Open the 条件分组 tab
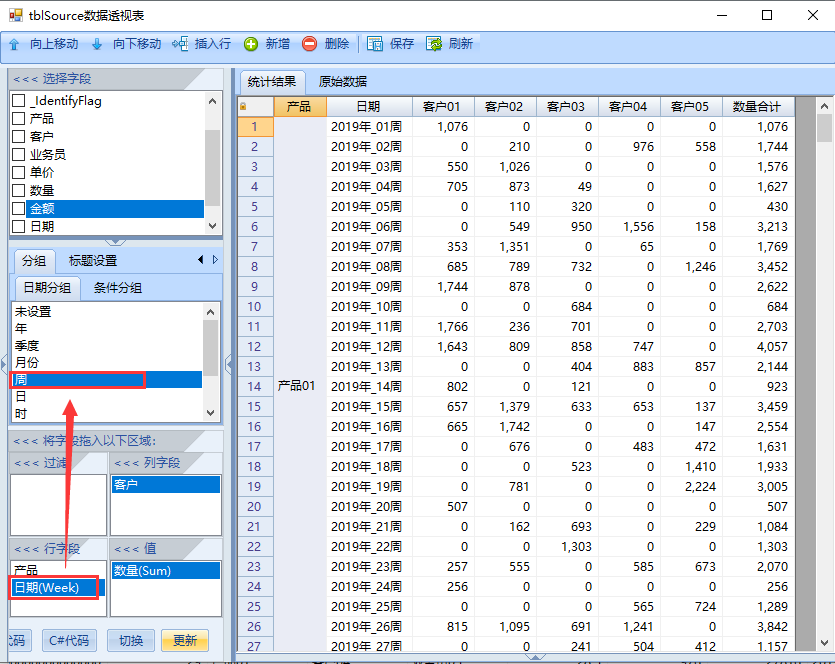The height and width of the screenshot is (664, 835). click(118, 288)
